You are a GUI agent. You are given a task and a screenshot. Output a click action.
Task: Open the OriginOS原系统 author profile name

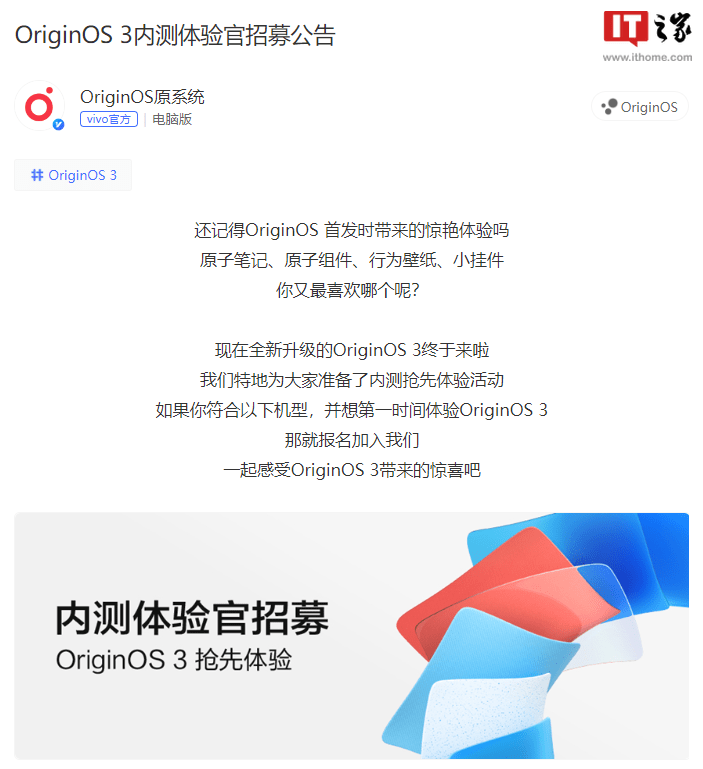tap(142, 97)
